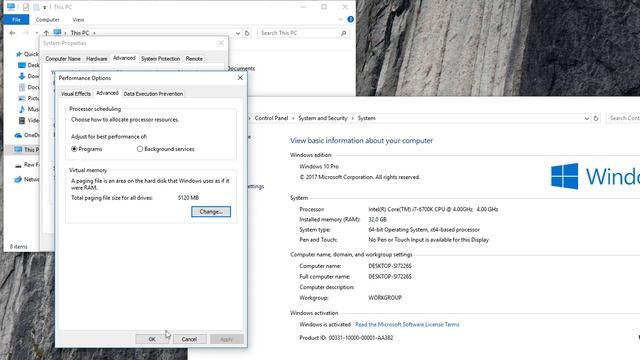Open the Music folder icon in sidebar
Image resolution: width=640 pixels, height=360 pixels.
coord(22,109)
